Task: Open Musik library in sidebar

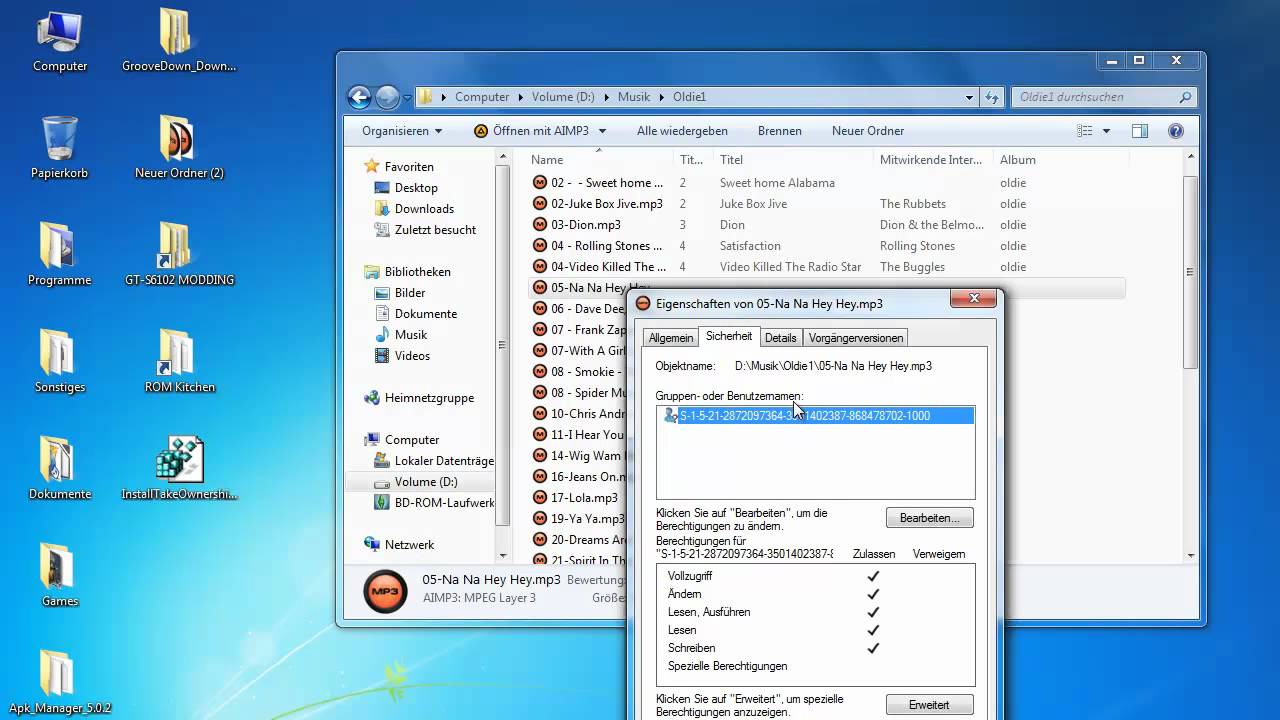Action: 411,335
